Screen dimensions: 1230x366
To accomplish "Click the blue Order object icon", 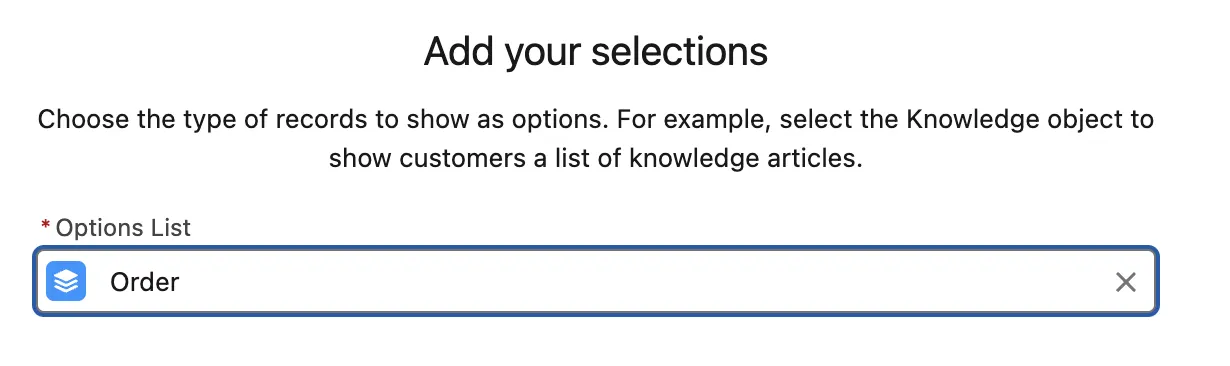I will (66, 282).
